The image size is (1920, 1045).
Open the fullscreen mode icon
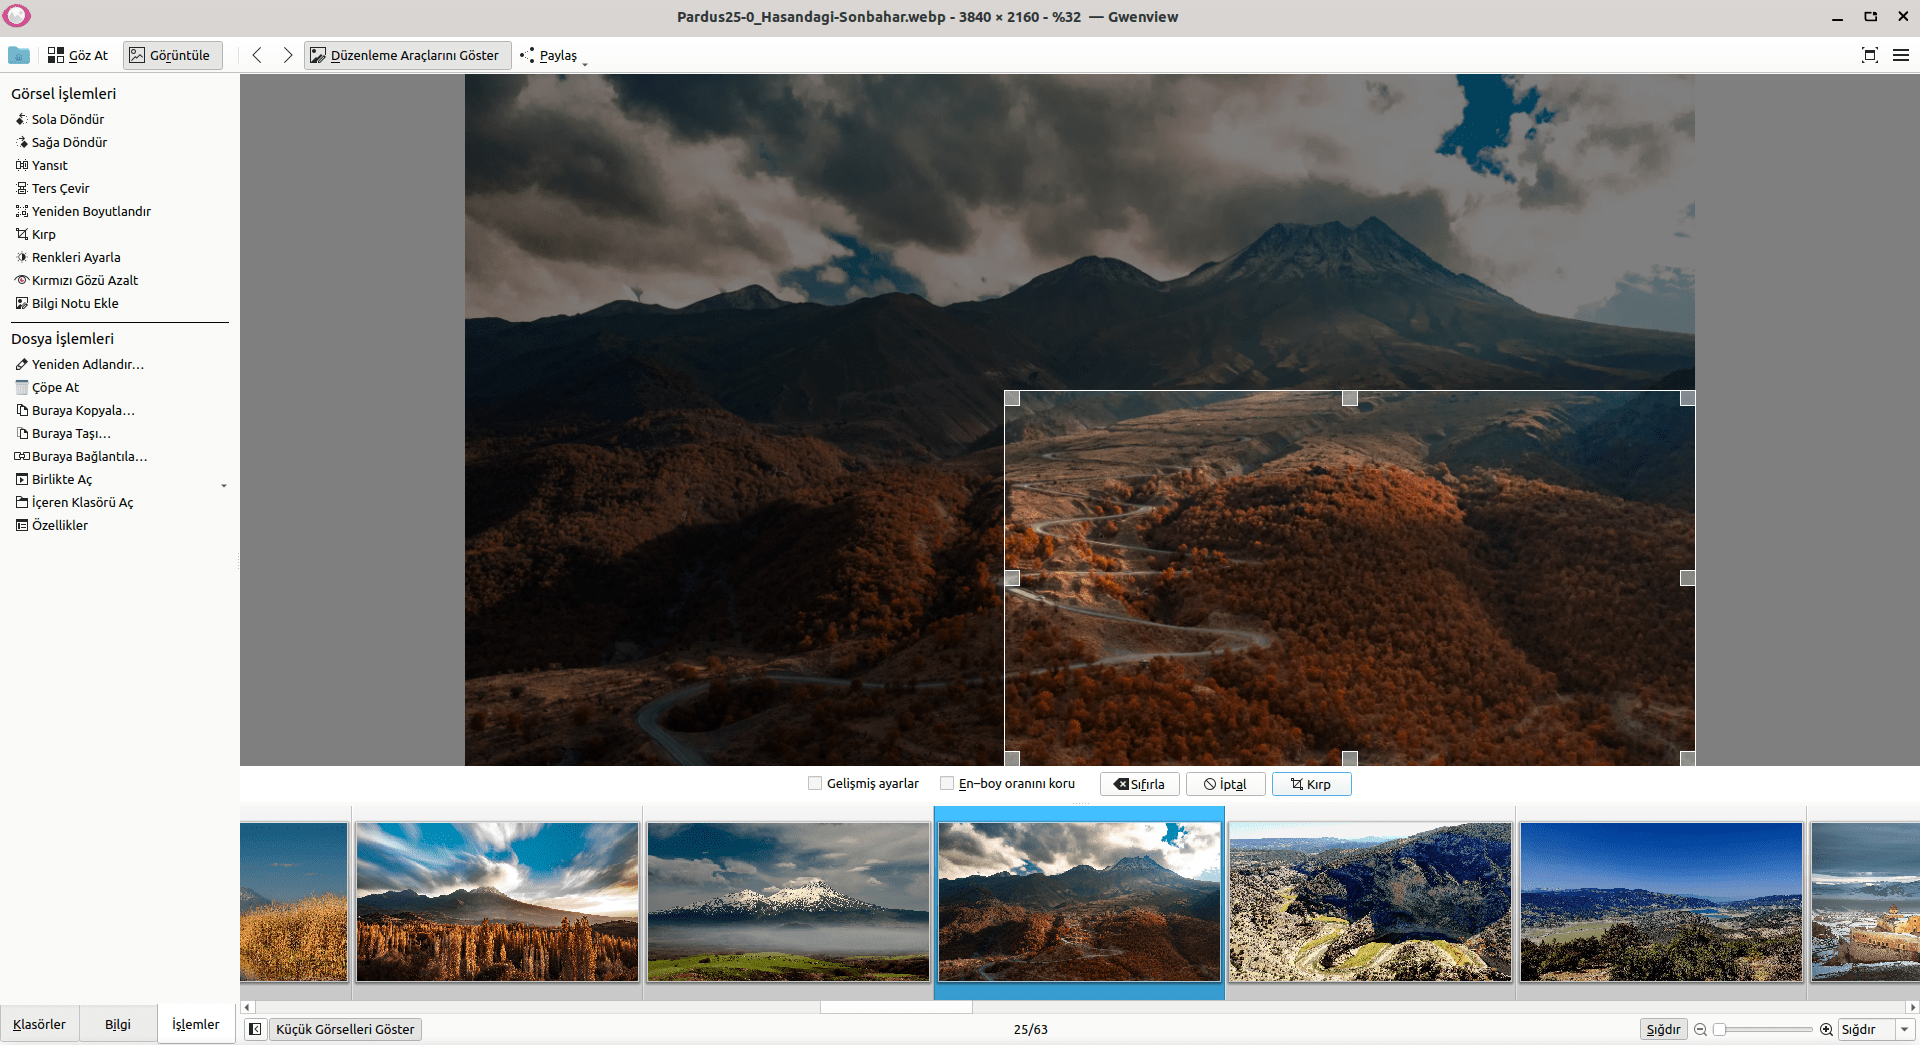click(x=1869, y=55)
